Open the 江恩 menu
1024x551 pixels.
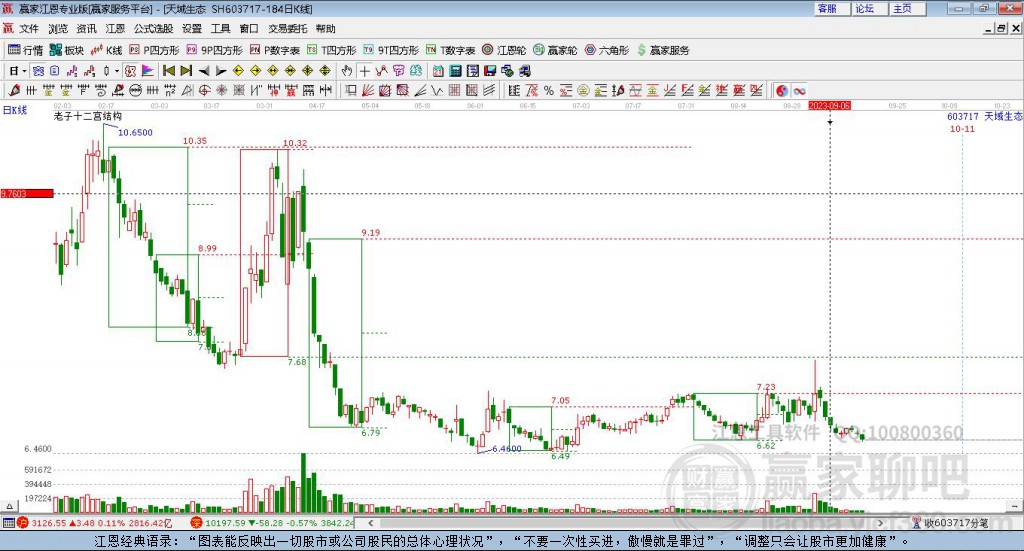(115, 29)
